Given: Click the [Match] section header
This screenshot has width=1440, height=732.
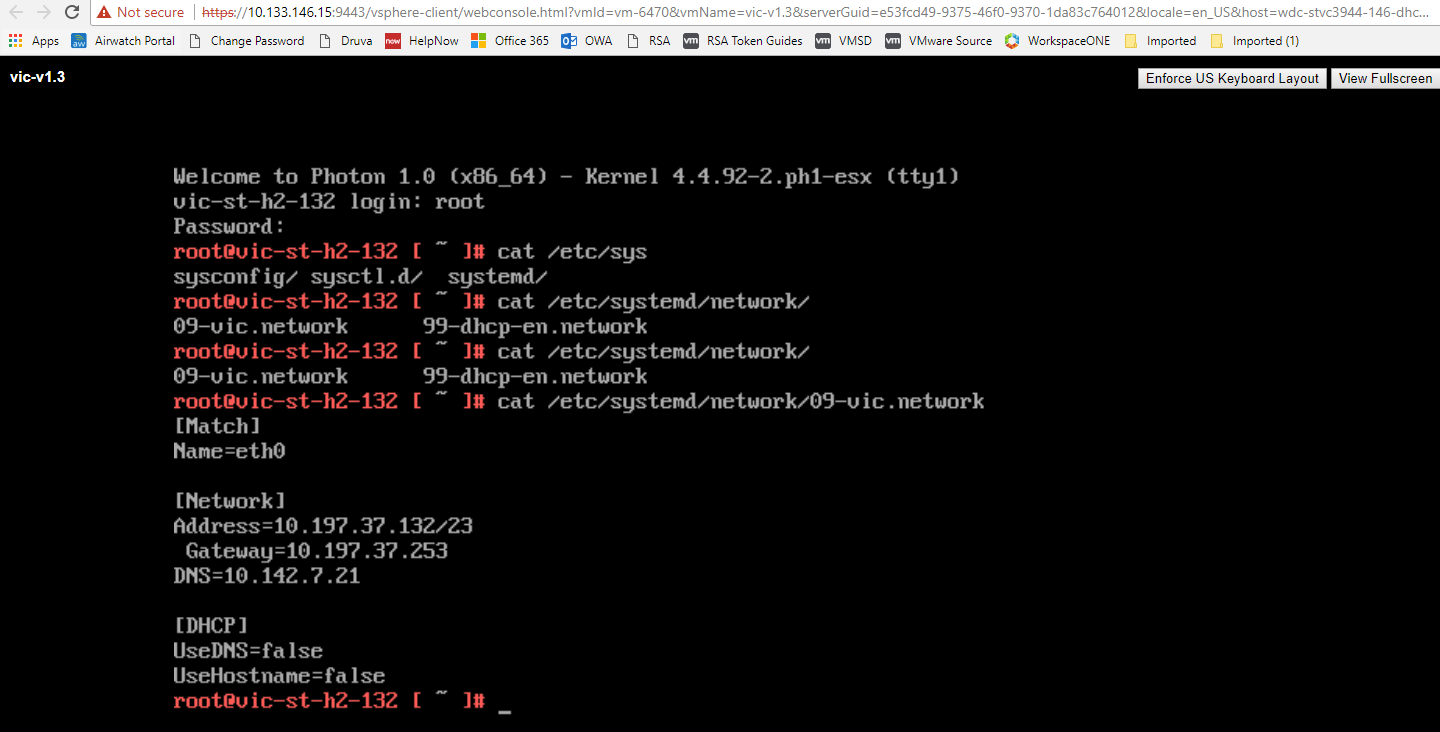Looking at the screenshot, I should pyautogui.click(x=217, y=427).
